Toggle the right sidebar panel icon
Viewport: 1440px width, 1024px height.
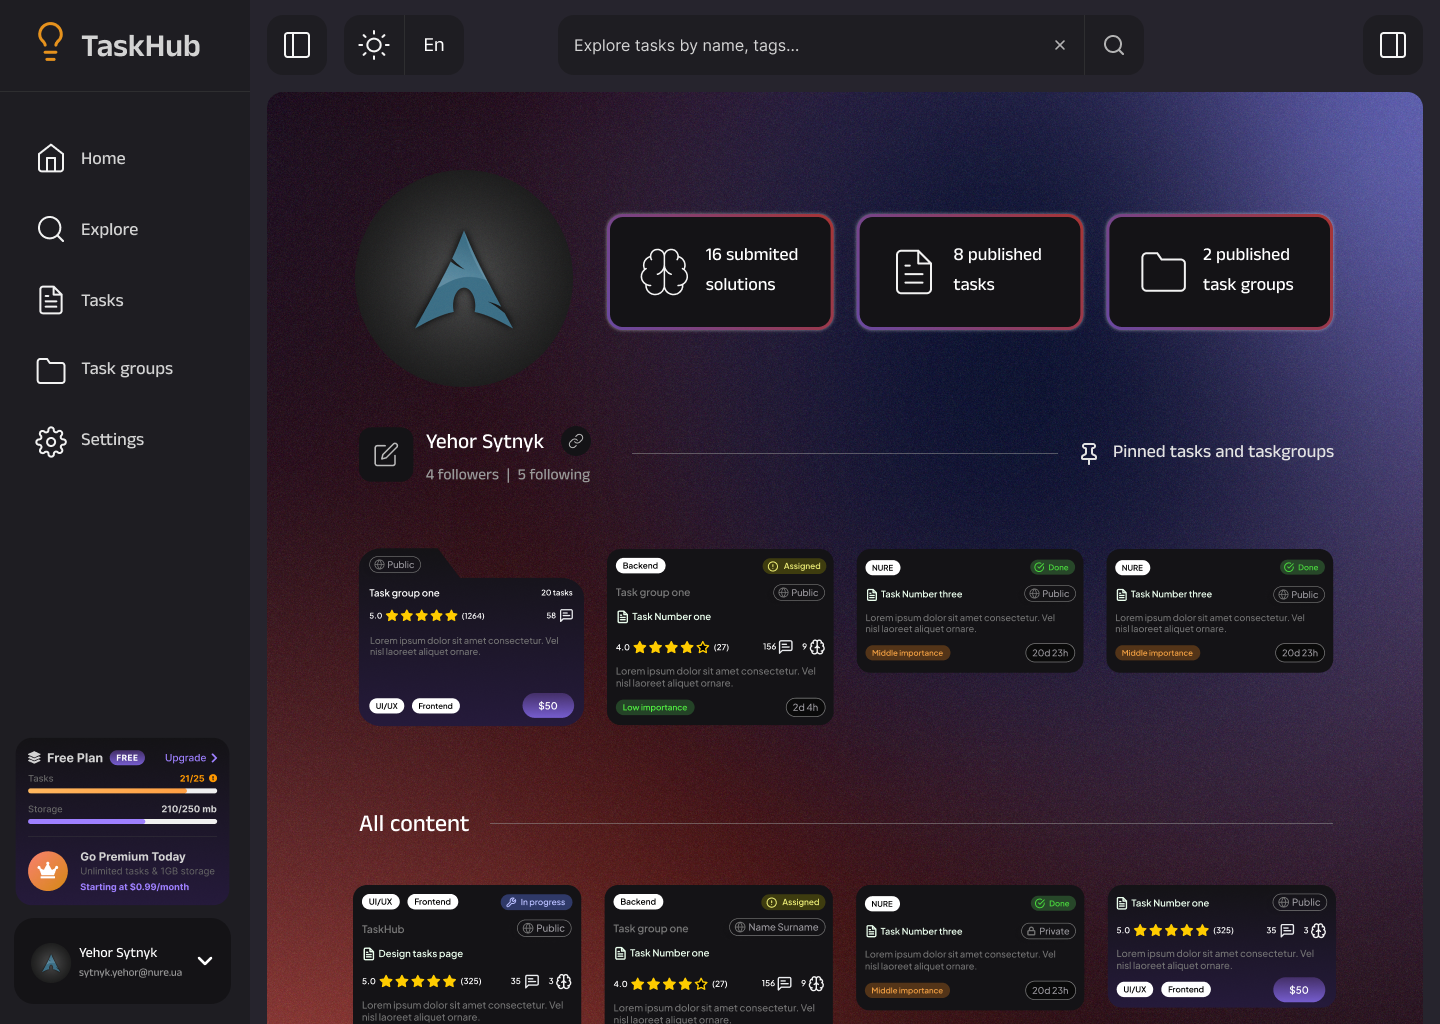click(x=1393, y=45)
